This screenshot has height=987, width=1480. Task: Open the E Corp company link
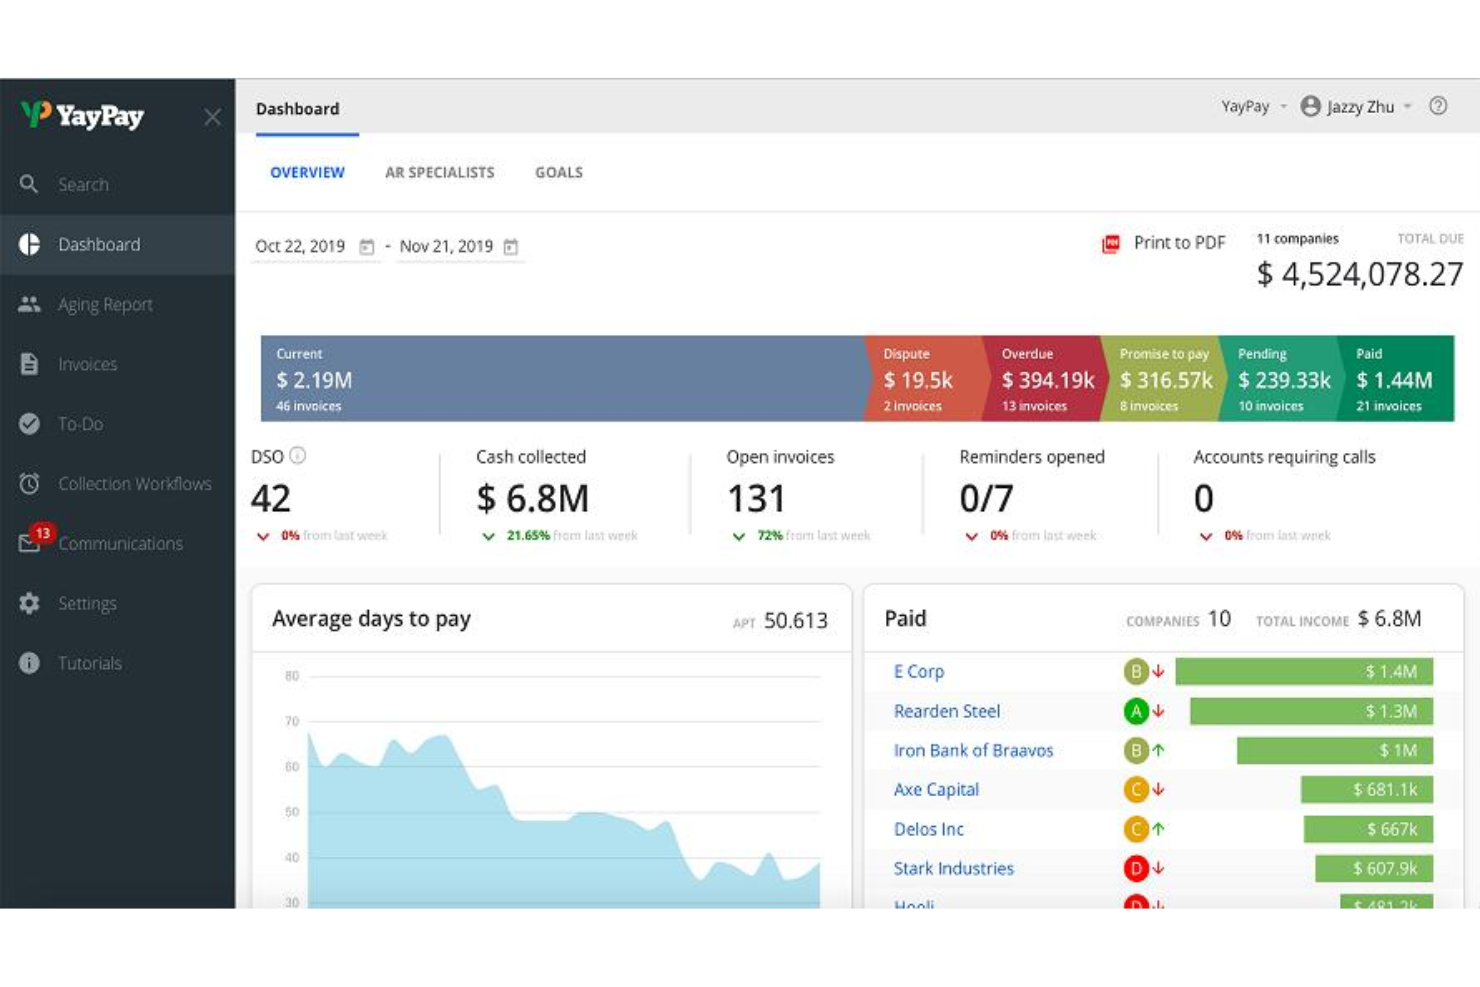coord(919,672)
